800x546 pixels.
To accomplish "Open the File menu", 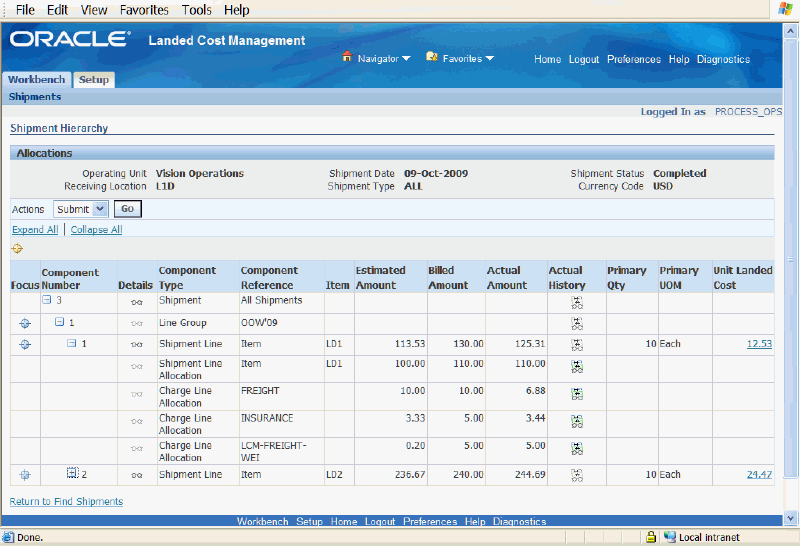I will pyautogui.click(x=25, y=10).
